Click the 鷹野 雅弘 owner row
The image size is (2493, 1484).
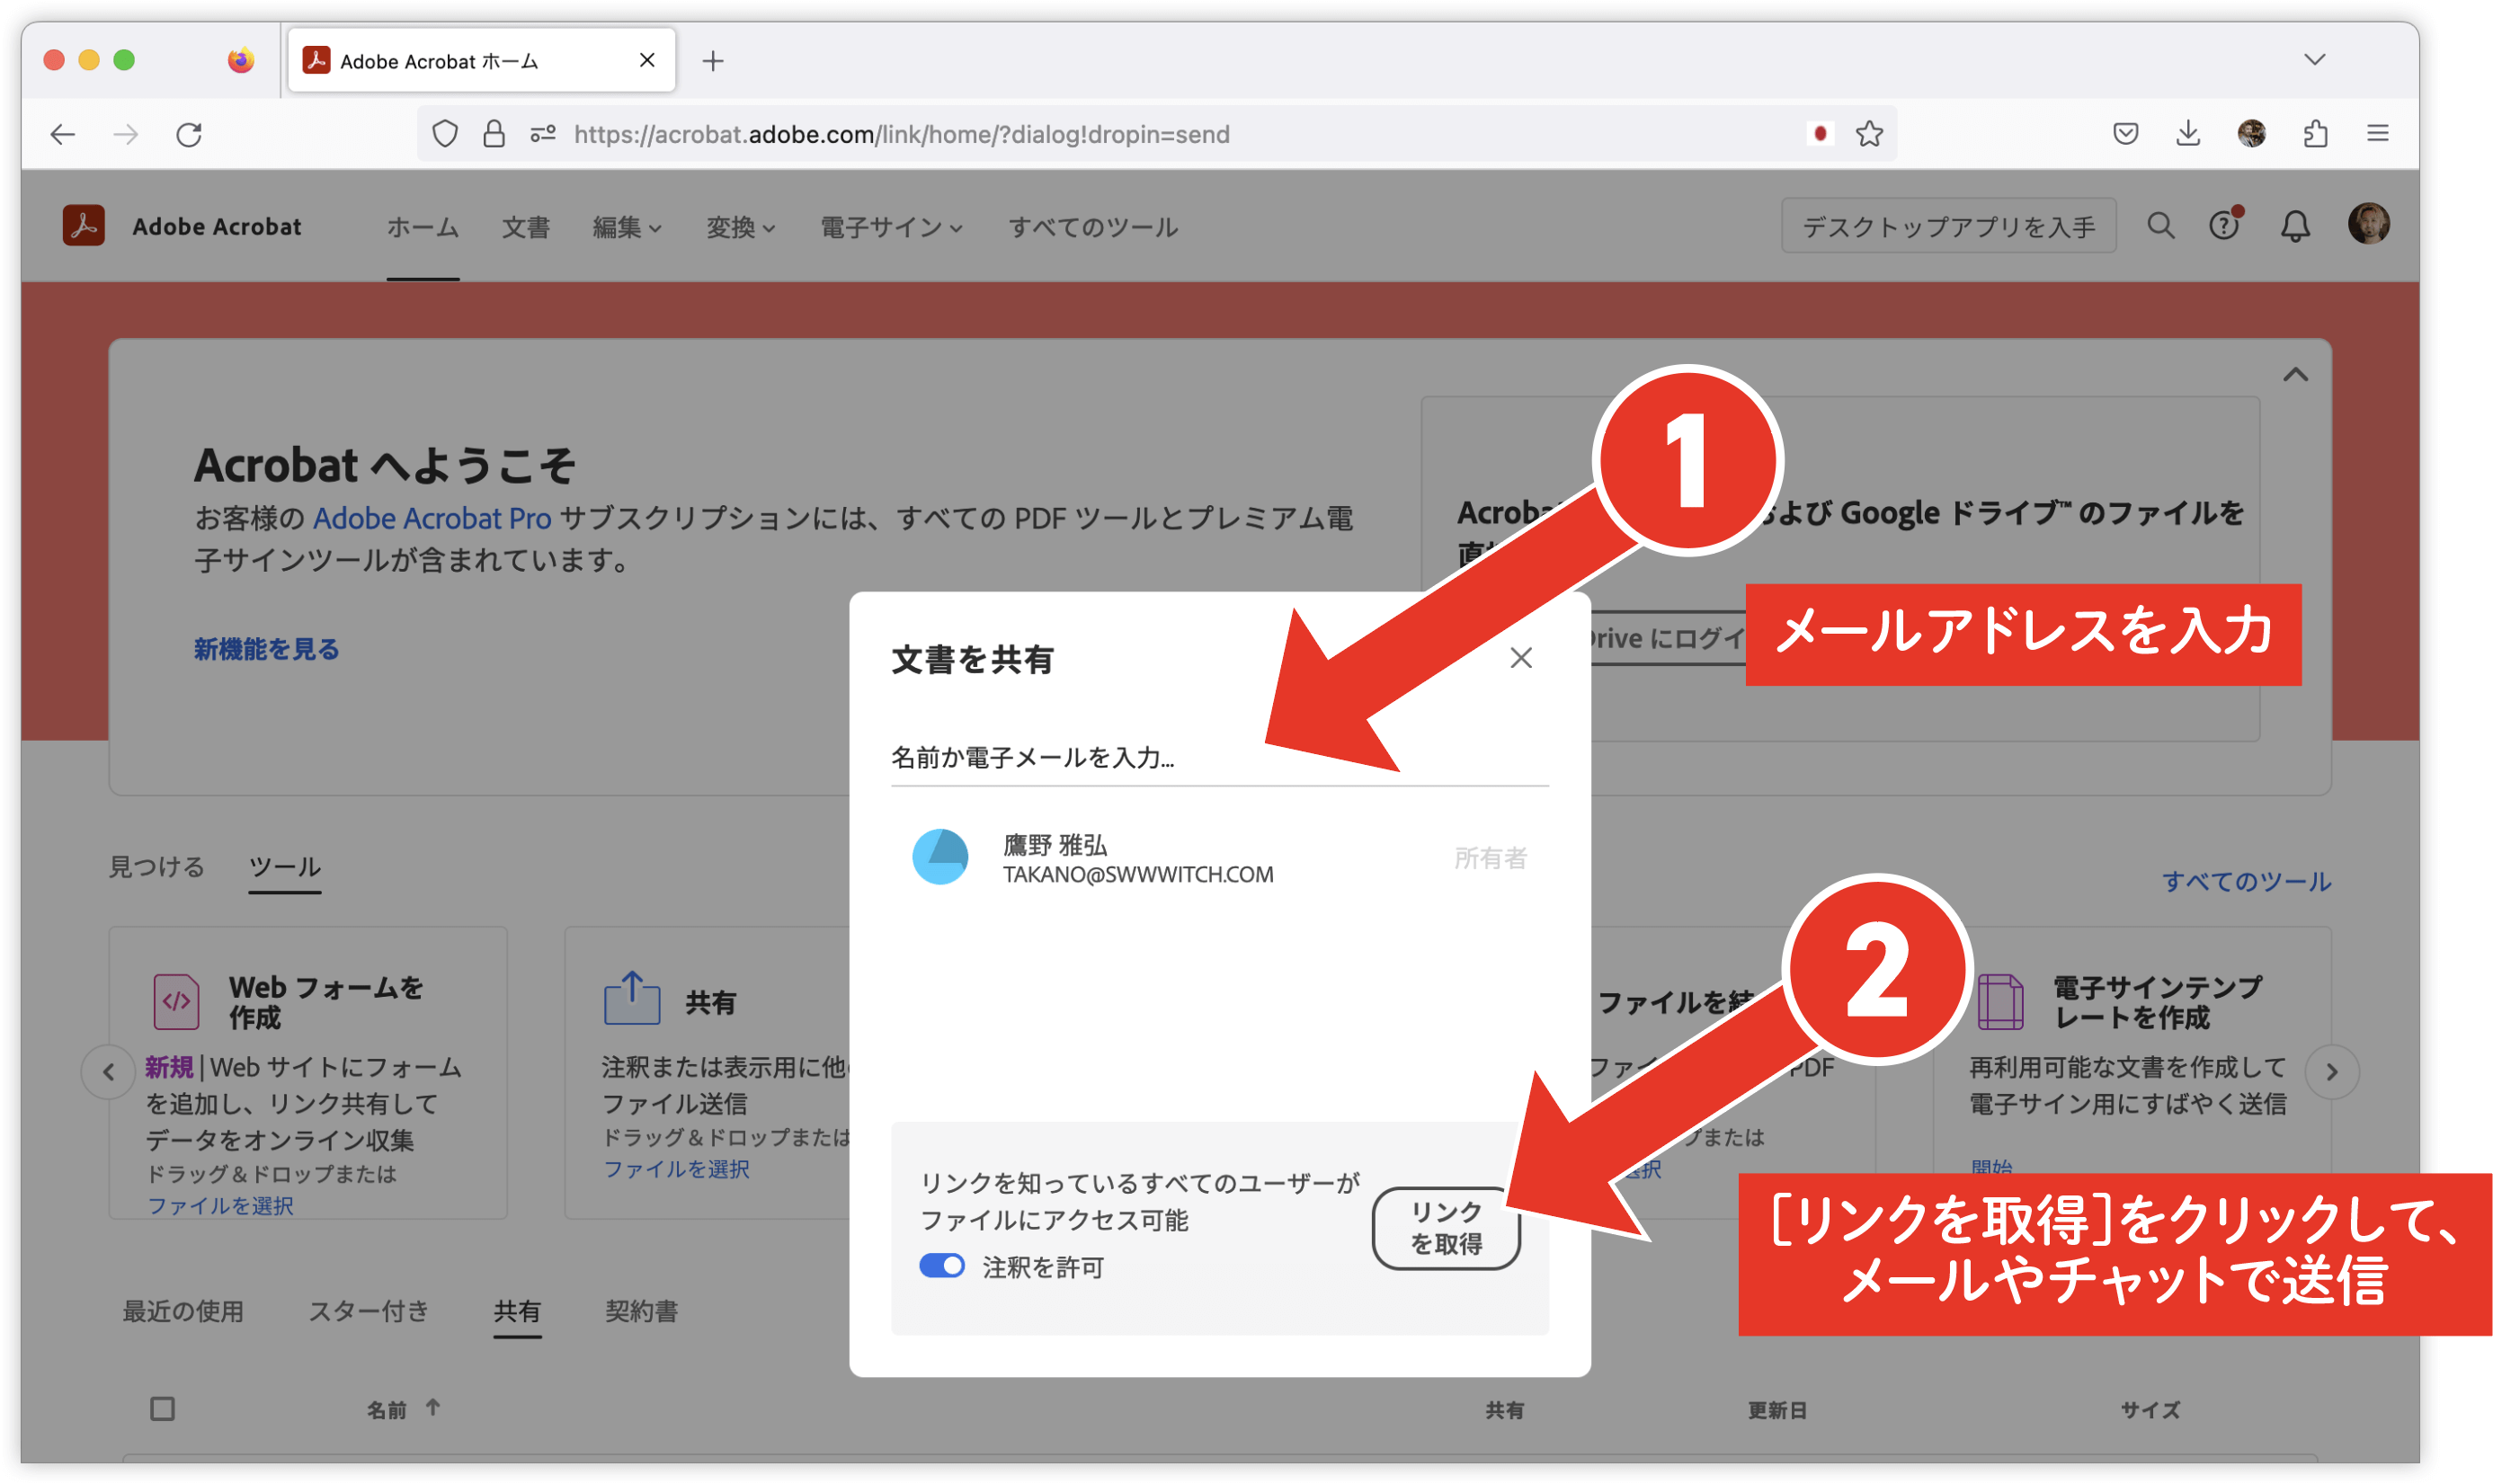click(x=1220, y=858)
